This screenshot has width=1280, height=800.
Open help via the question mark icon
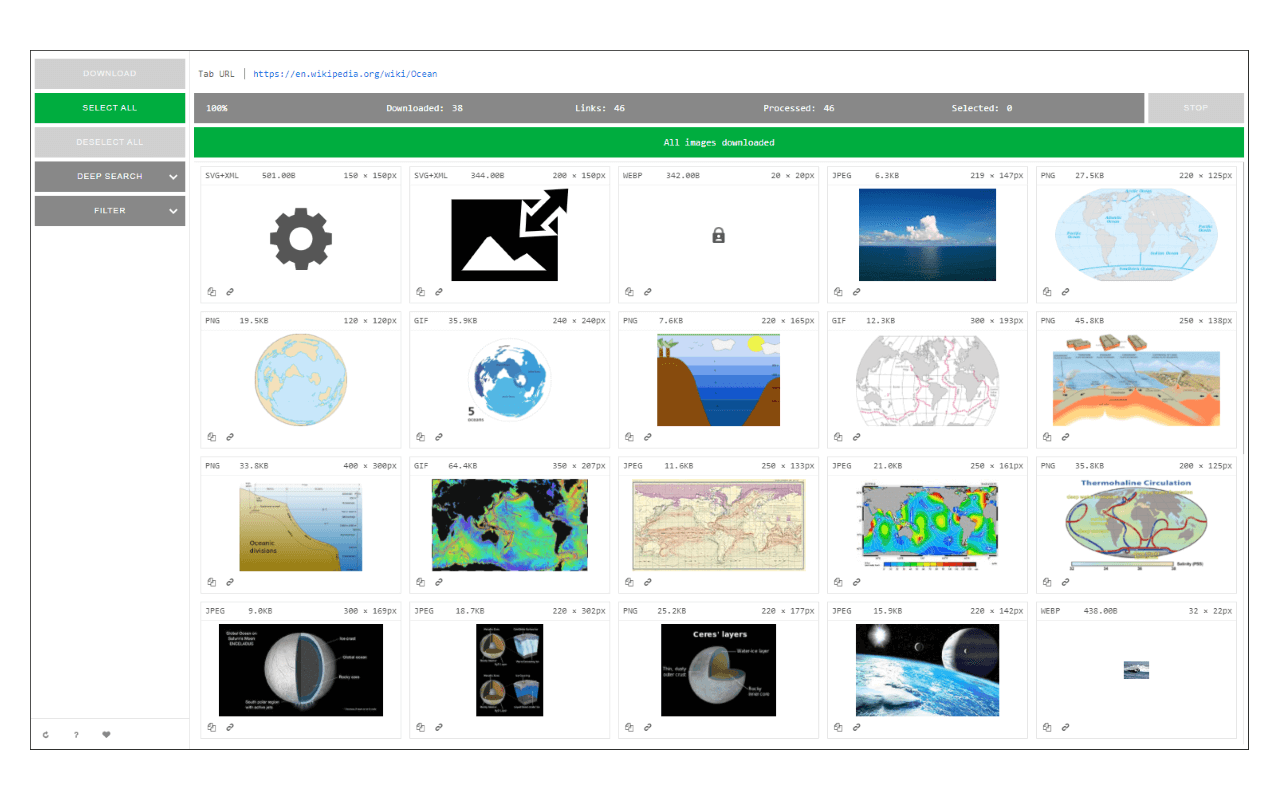[76, 735]
